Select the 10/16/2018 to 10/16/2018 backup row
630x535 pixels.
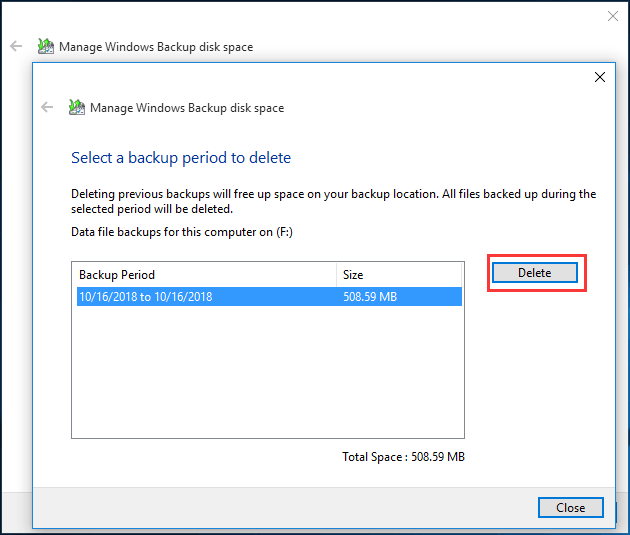(269, 296)
